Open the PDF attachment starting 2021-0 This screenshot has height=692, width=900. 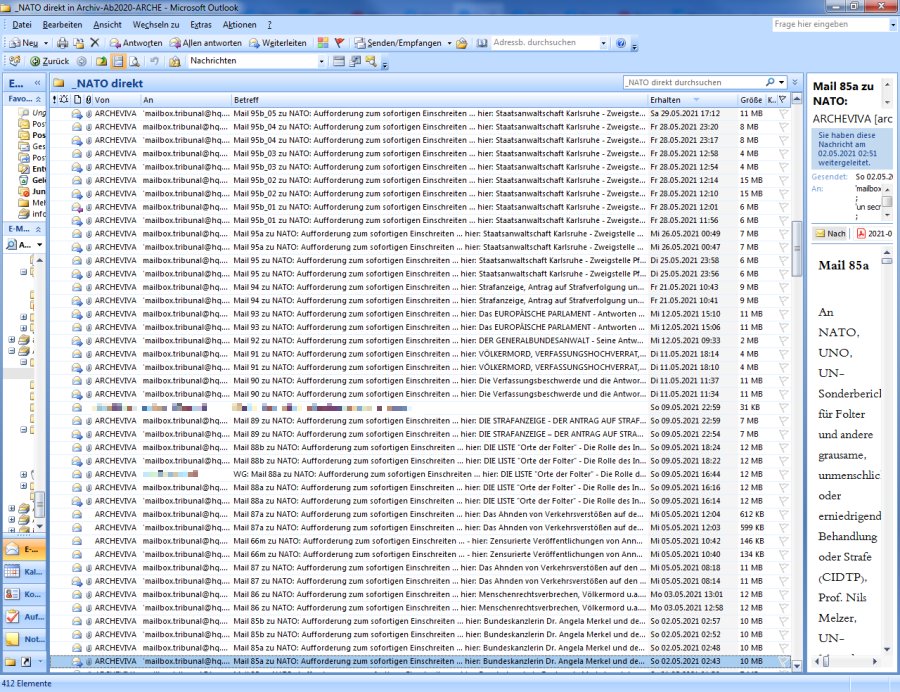pyautogui.click(x=875, y=234)
